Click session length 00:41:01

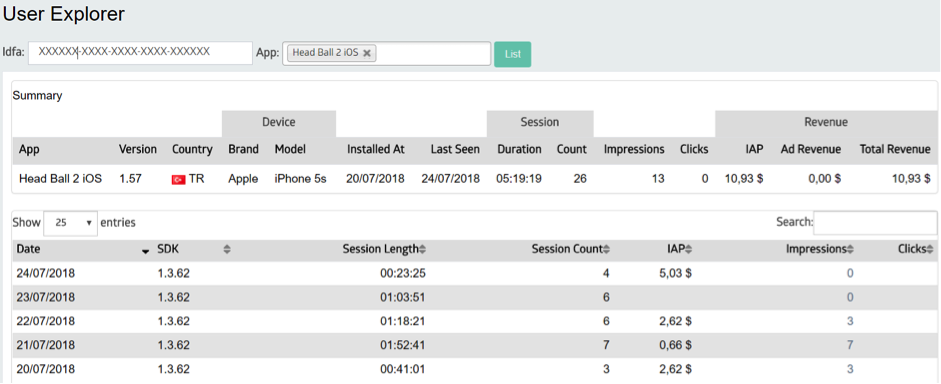pos(403,369)
